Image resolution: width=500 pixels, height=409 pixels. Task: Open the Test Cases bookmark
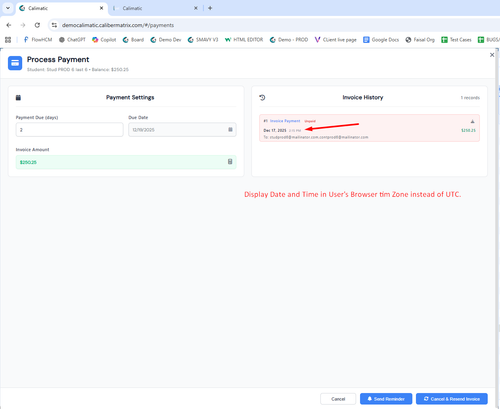point(456,40)
